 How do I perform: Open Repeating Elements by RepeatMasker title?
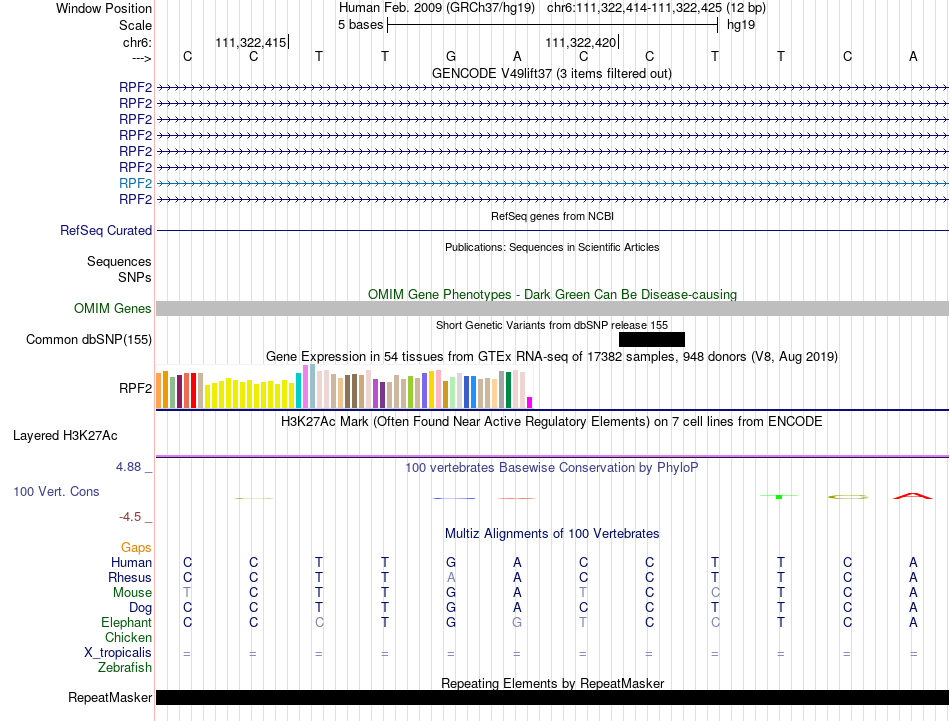pyautogui.click(x=552, y=683)
